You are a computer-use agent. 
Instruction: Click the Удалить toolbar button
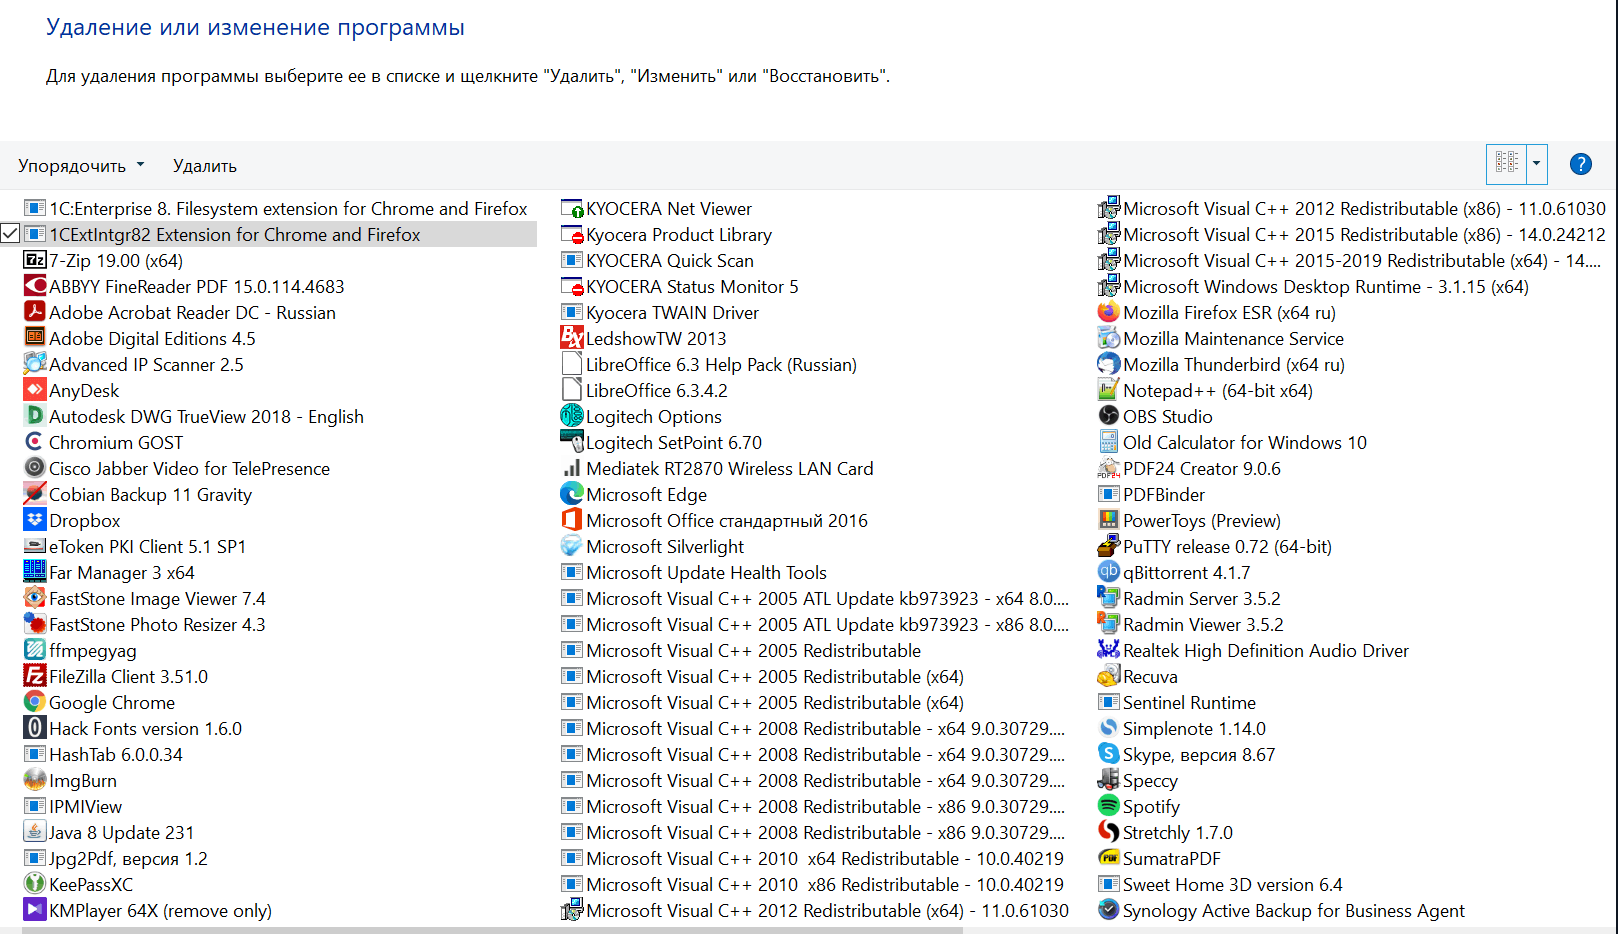(205, 166)
